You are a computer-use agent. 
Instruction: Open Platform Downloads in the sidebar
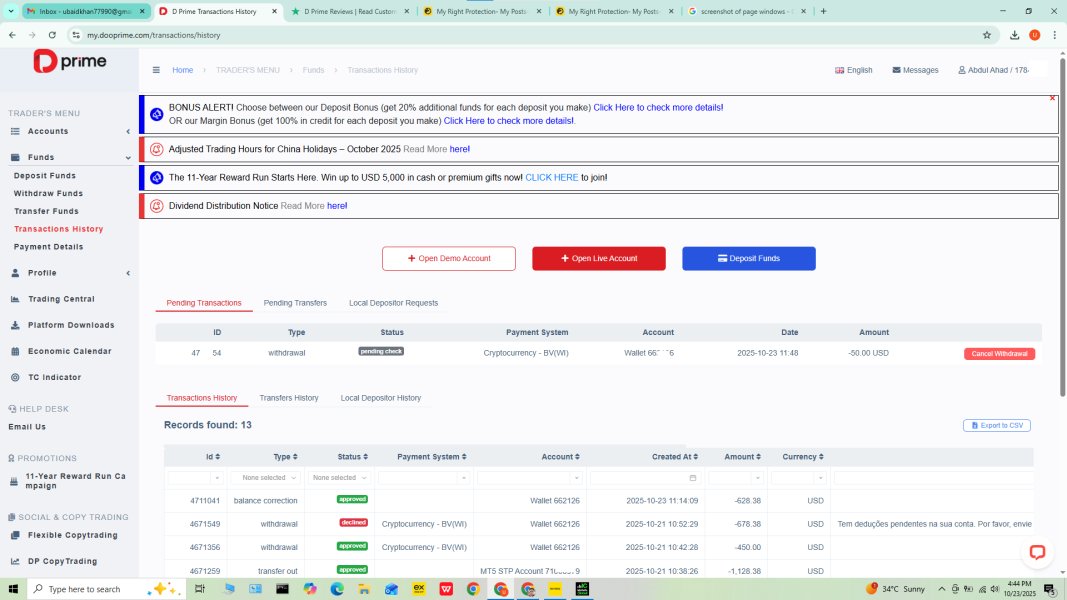pyautogui.click(x=70, y=325)
